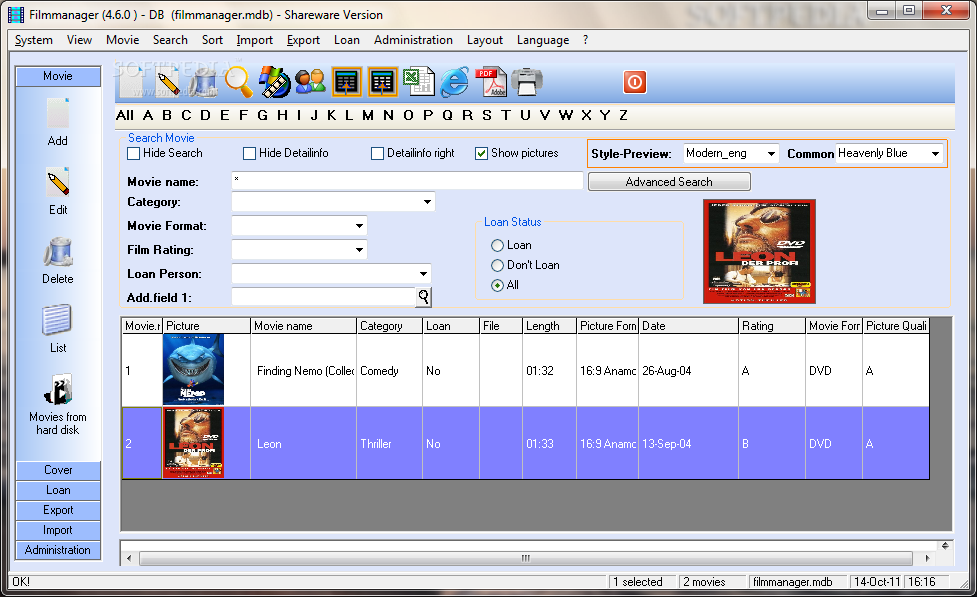Image resolution: width=977 pixels, height=597 pixels.
Task: Click the pencil edit toolbar icon
Action: [x=168, y=82]
